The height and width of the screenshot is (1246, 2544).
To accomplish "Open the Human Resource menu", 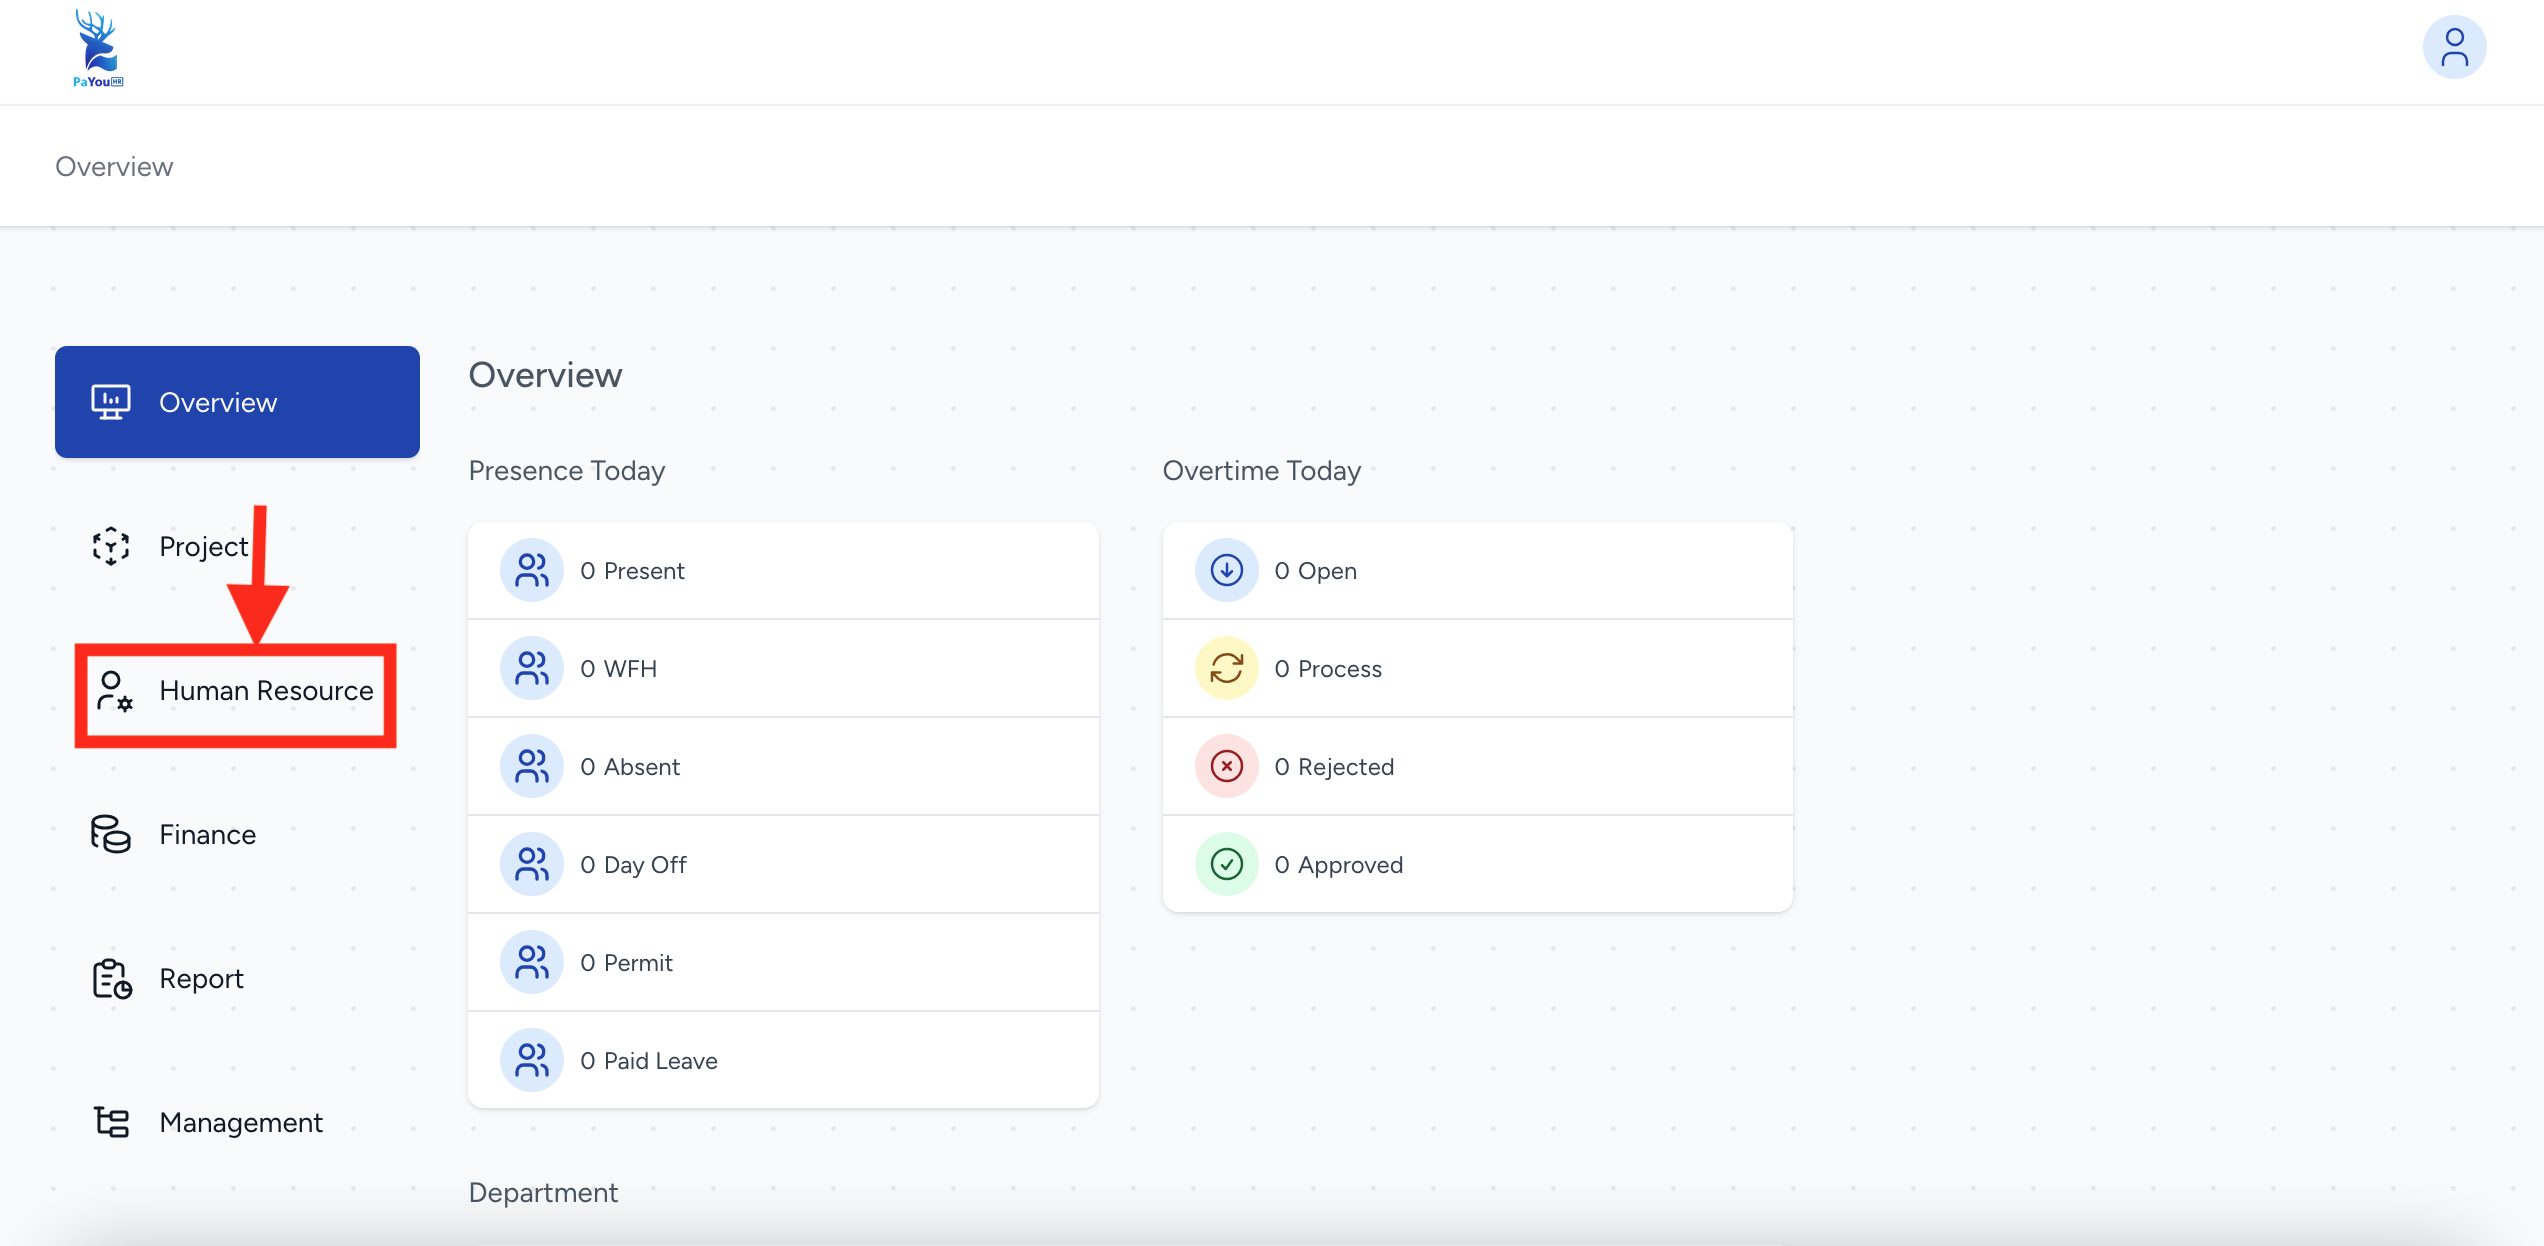I will [266, 691].
